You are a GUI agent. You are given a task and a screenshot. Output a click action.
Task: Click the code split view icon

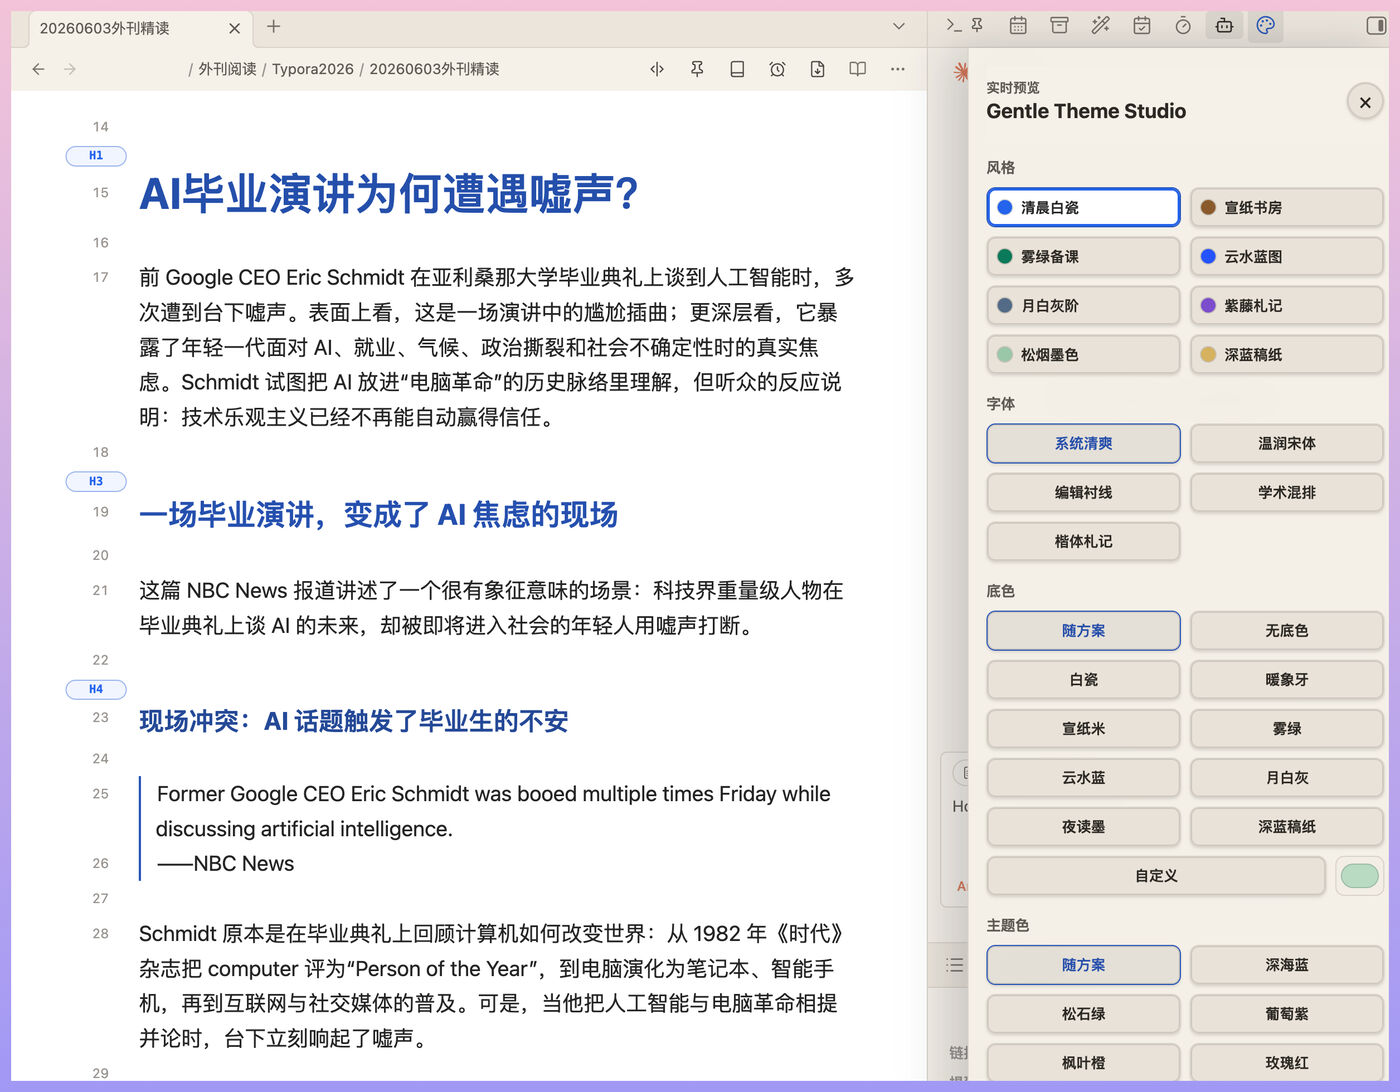point(657,69)
